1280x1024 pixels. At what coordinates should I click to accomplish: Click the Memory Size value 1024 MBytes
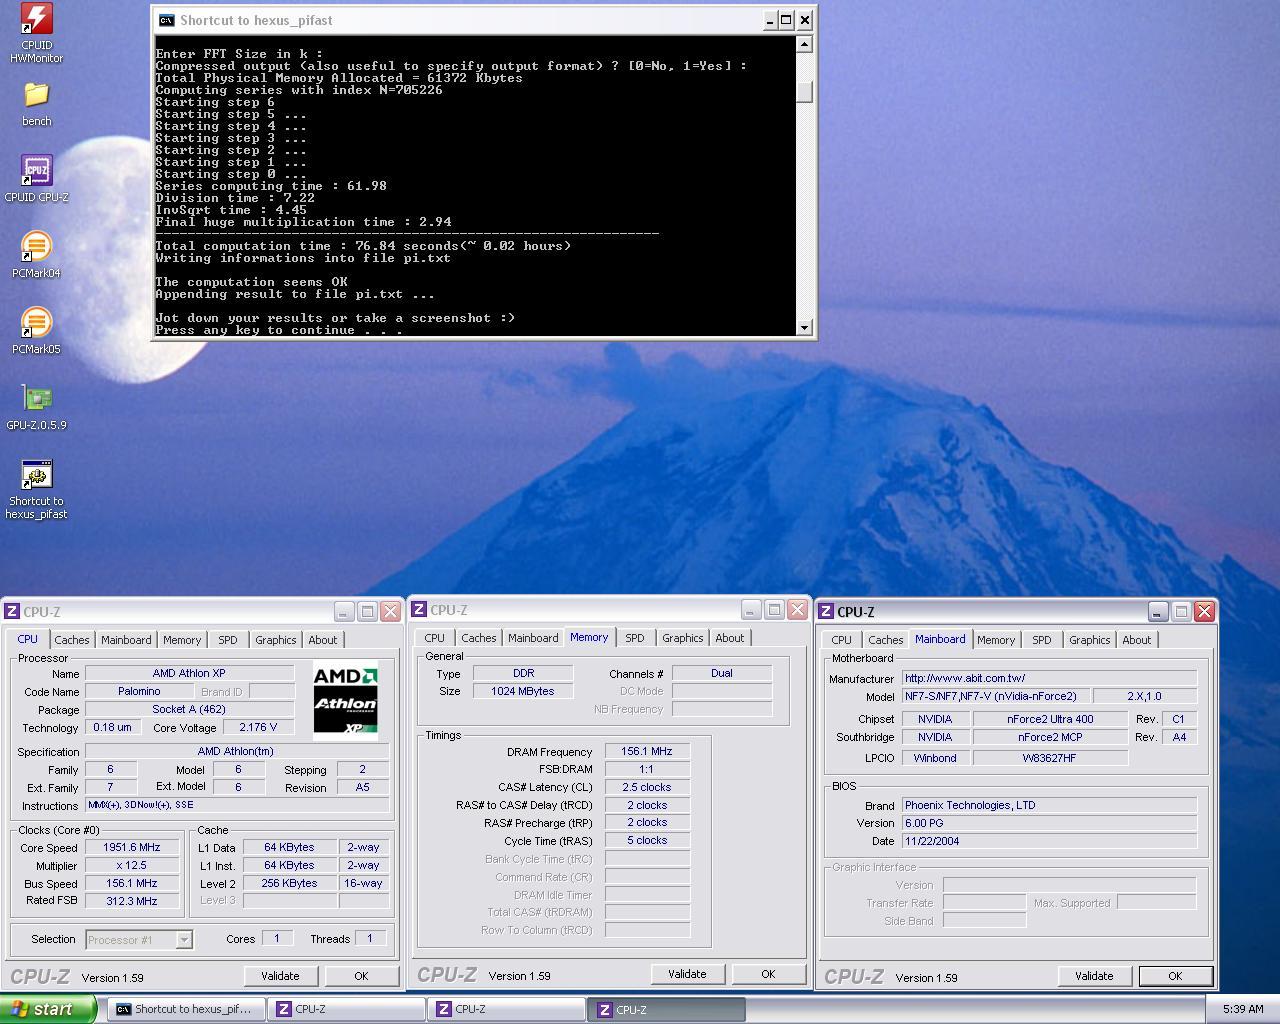(523, 691)
